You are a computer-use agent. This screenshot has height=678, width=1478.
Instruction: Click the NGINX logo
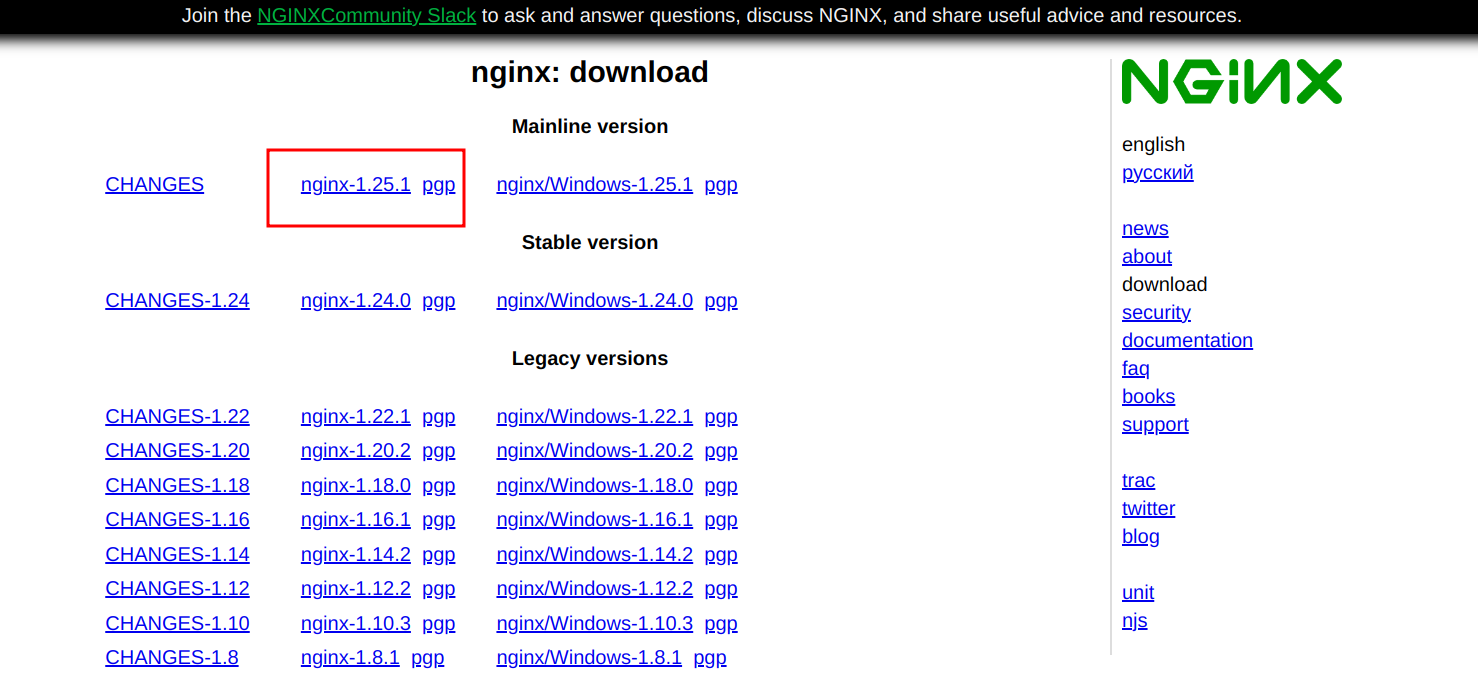tap(1232, 81)
